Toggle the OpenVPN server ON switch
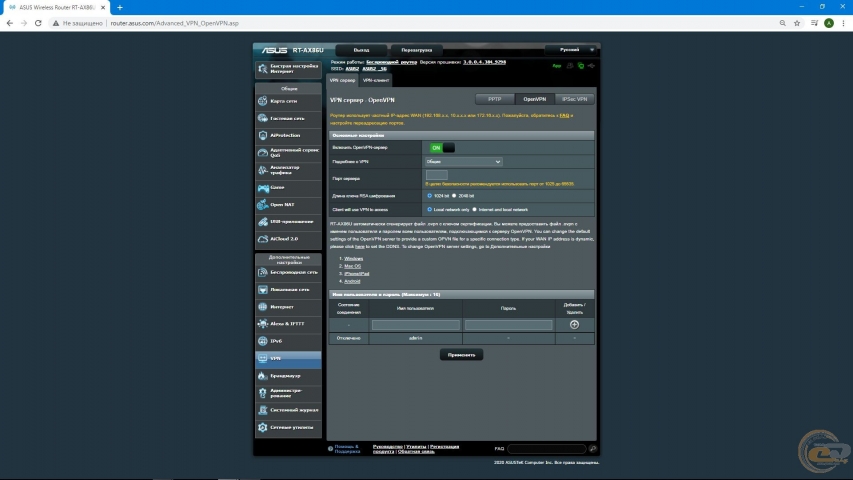This screenshot has height=480, width=853. tap(442, 147)
